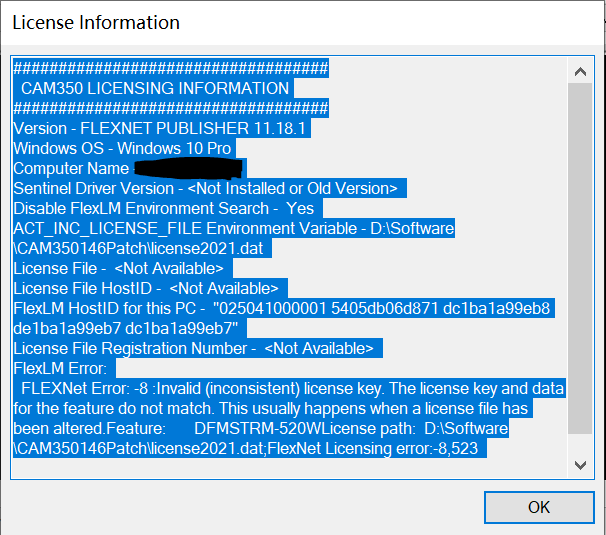606x535 pixels.
Task: Click the License File - Not Available line
Action: 119,268
